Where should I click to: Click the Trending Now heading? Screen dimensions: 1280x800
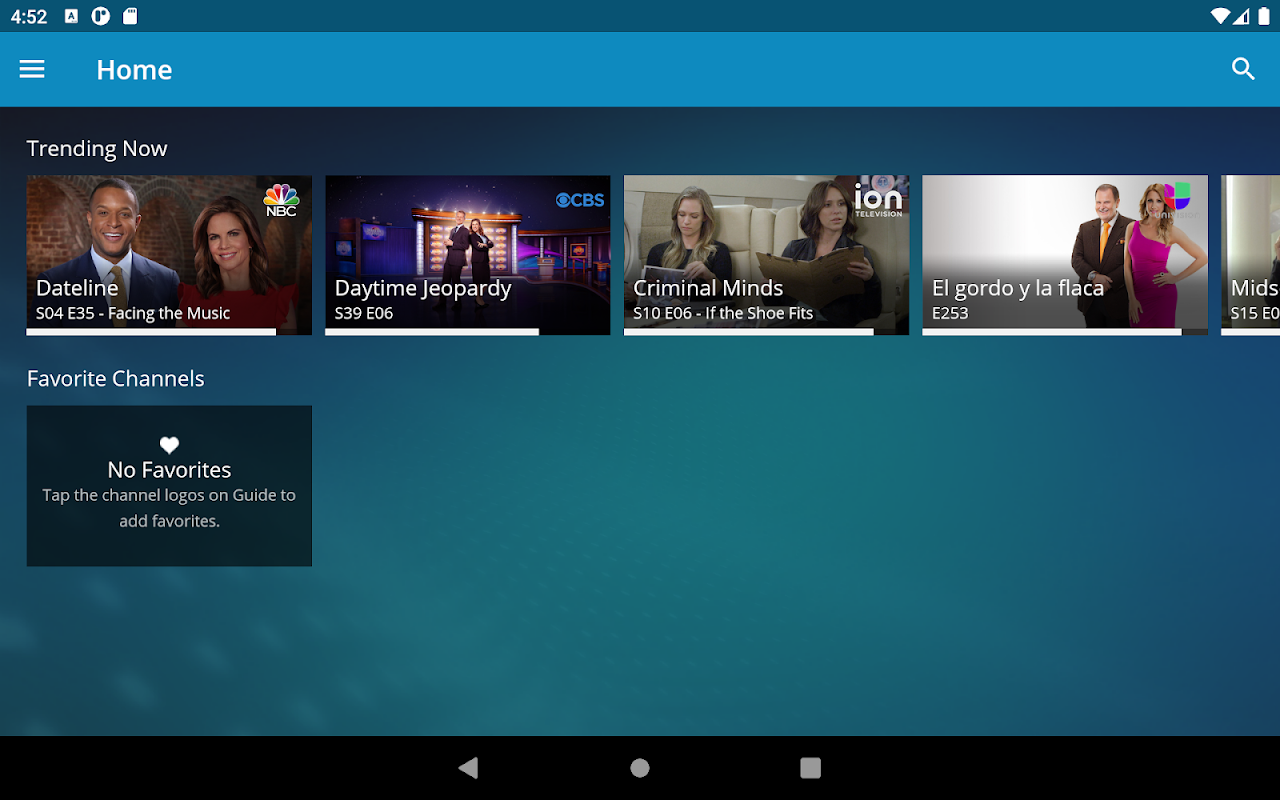point(97,149)
